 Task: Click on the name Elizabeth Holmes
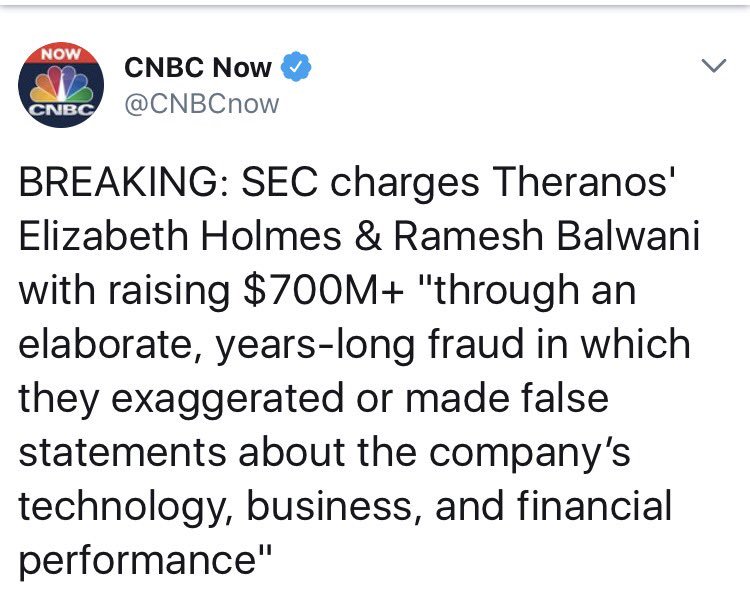click(180, 236)
